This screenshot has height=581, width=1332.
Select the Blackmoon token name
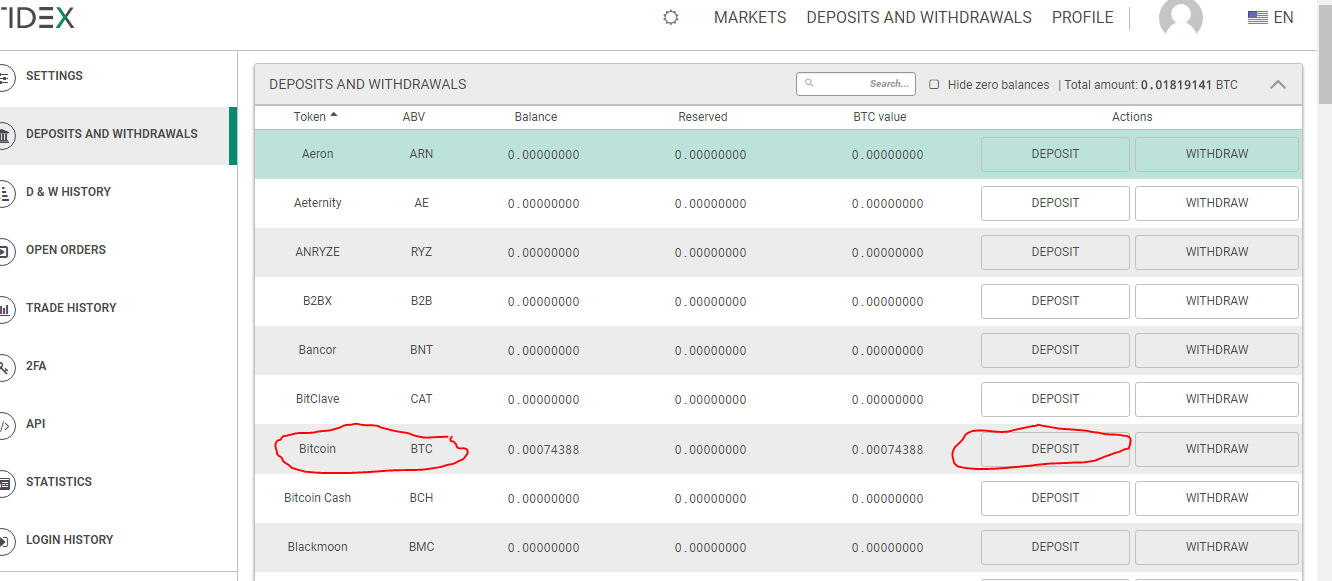pos(317,547)
